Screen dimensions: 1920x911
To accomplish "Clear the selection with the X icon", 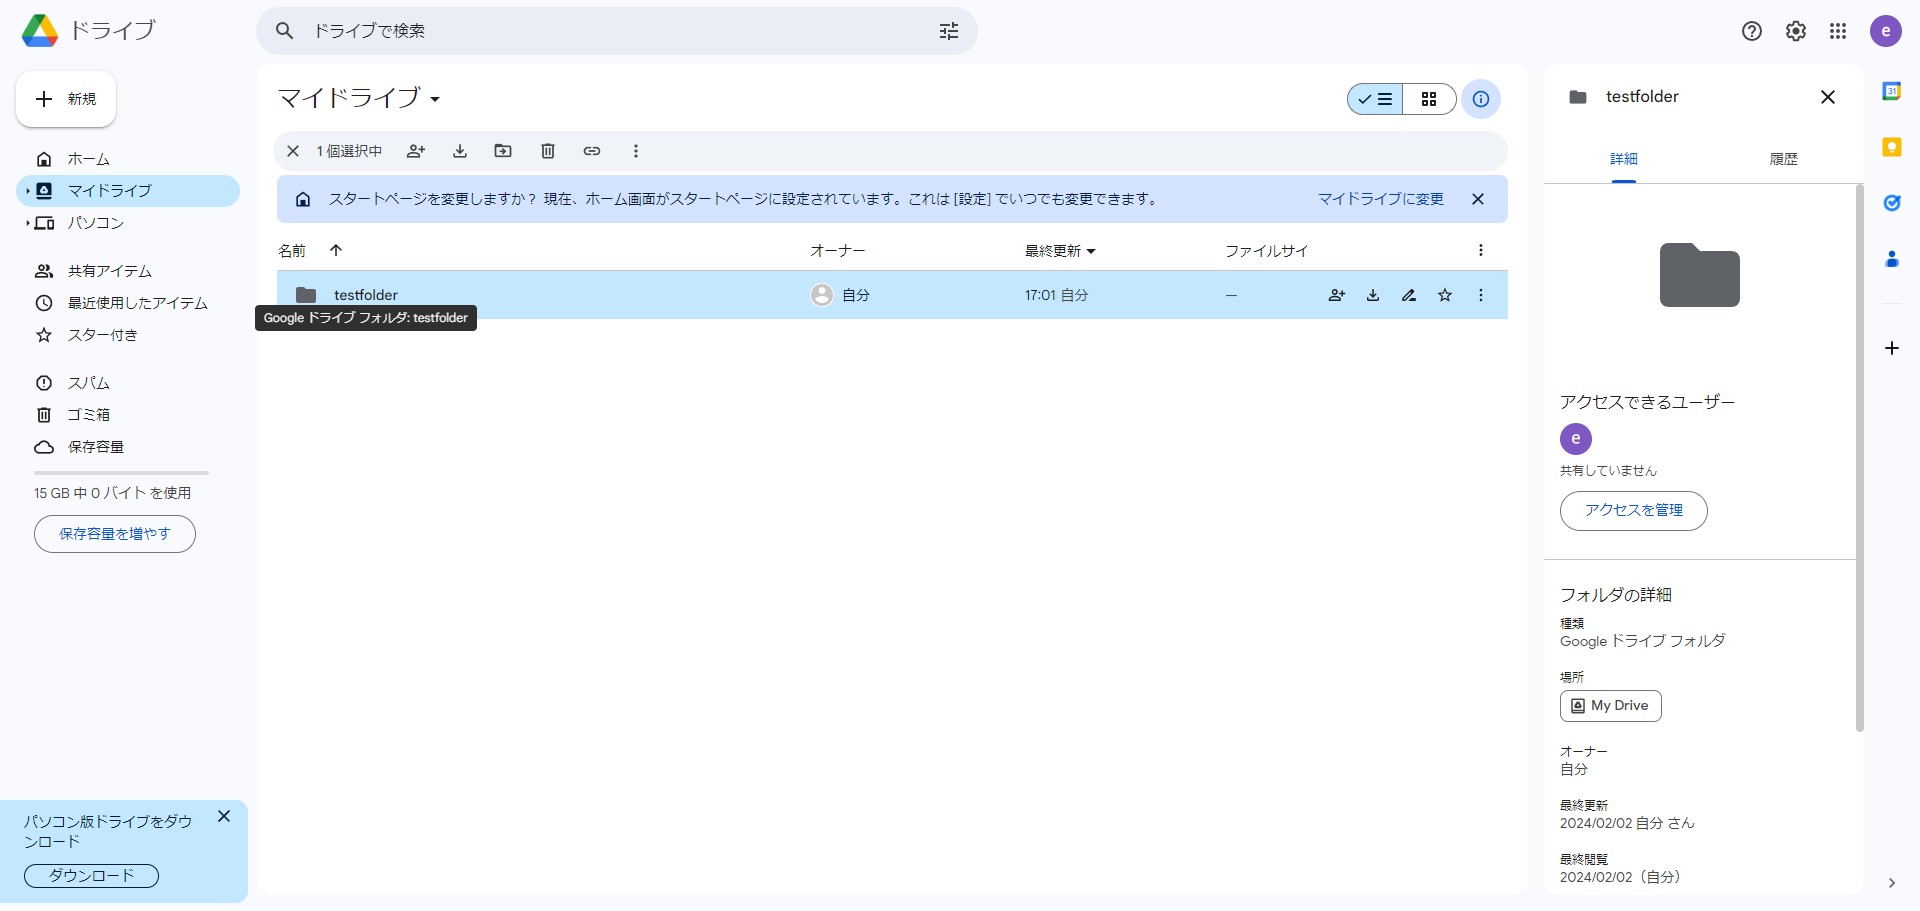I will [293, 151].
